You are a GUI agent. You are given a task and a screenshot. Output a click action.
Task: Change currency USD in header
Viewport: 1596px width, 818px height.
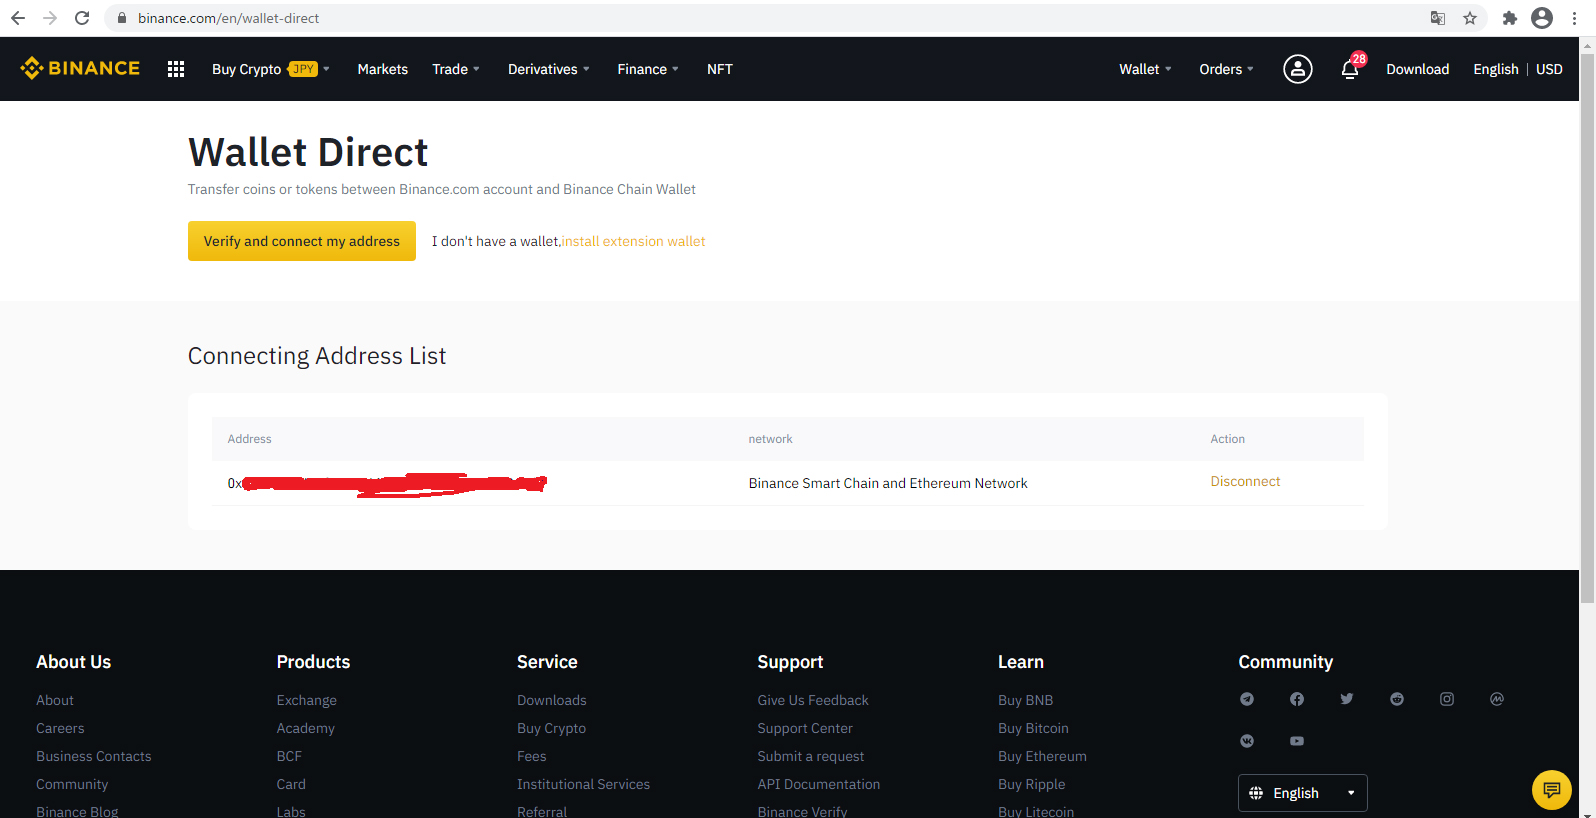(x=1549, y=69)
